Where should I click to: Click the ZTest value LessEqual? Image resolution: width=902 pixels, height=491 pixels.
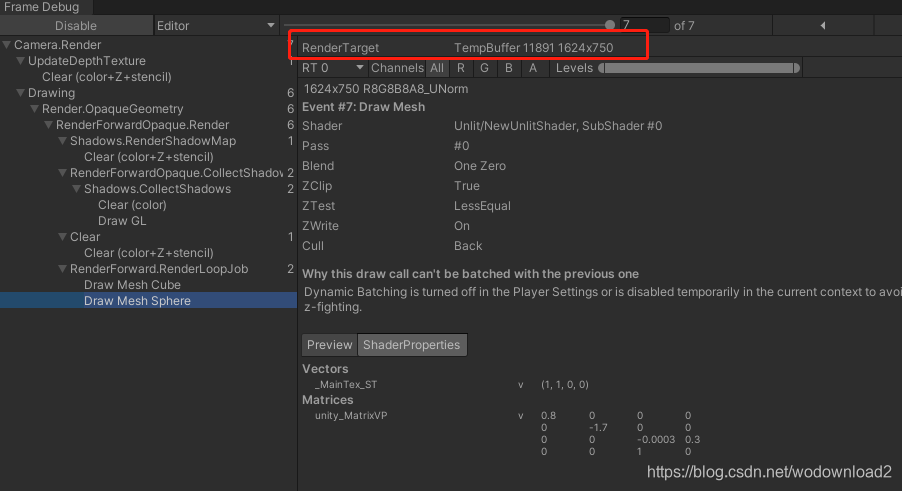point(482,206)
